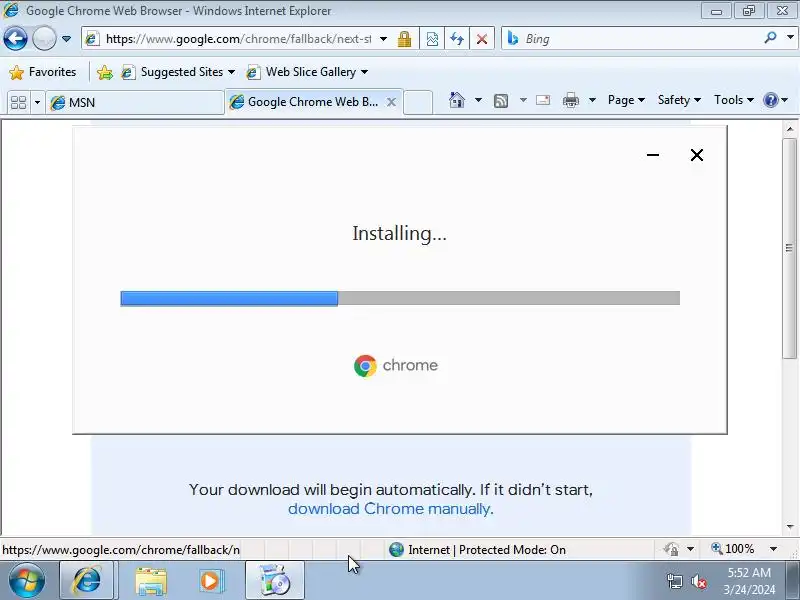Switch to the MSN tab

point(135,103)
